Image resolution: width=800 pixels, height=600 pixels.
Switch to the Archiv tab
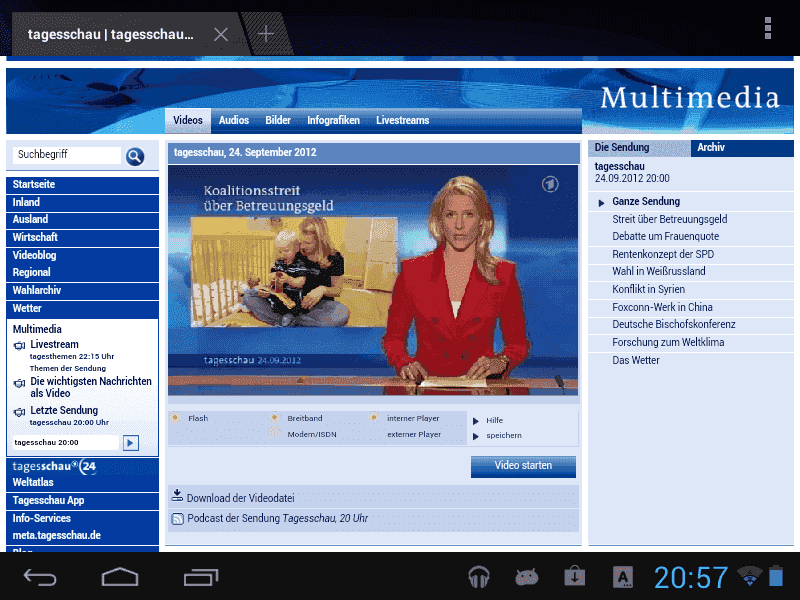pyautogui.click(x=742, y=147)
